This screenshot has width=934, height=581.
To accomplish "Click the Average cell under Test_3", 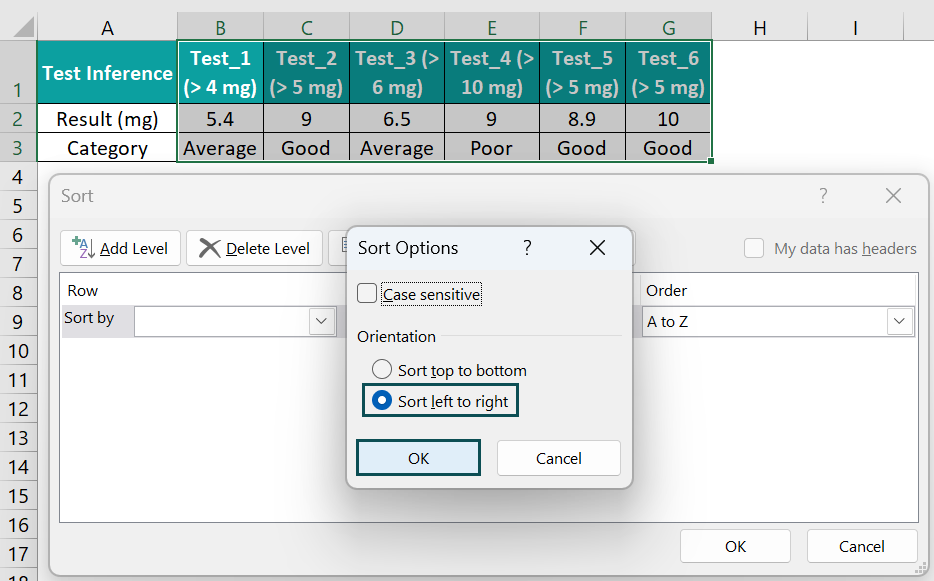I will tap(397, 147).
